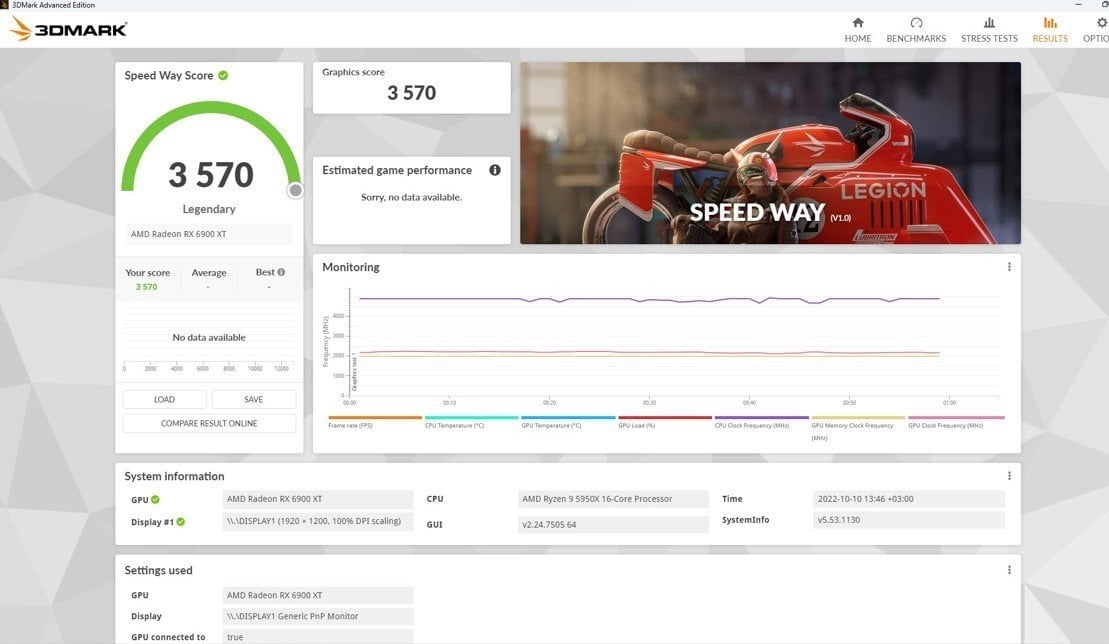Open the Settings used three-dot menu

[x=1009, y=570]
